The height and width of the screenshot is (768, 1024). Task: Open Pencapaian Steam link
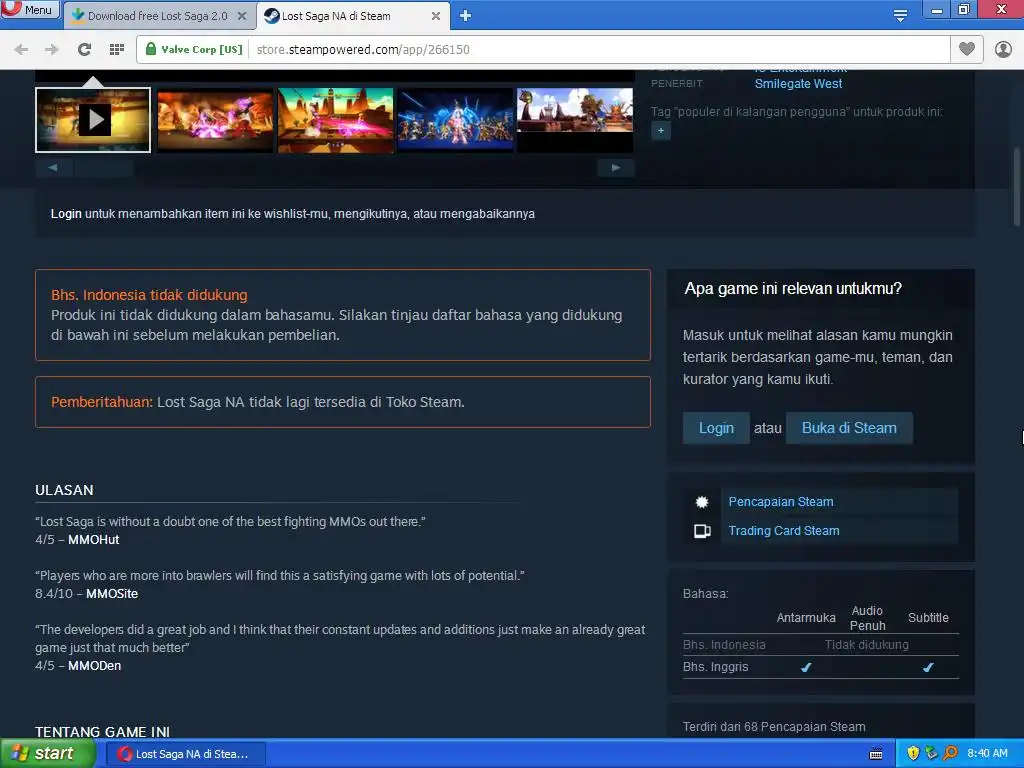coord(780,502)
